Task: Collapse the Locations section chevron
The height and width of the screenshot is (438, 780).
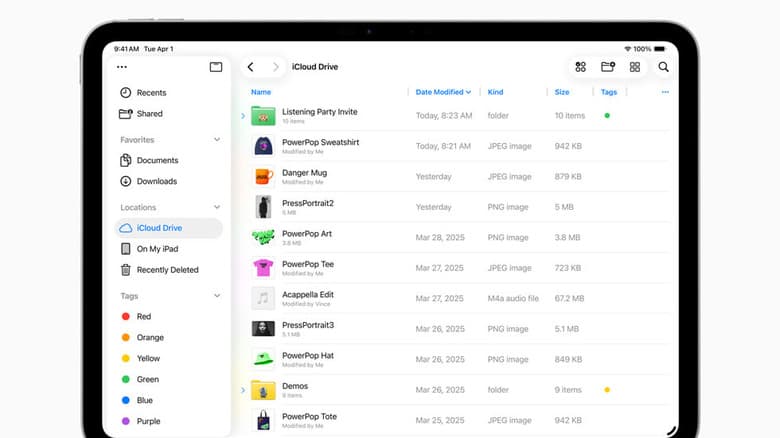Action: click(x=217, y=208)
